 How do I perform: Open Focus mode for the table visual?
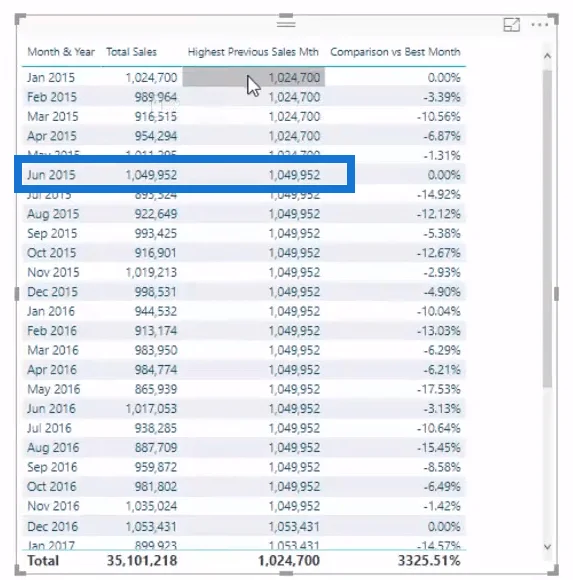tap(512, 25)
